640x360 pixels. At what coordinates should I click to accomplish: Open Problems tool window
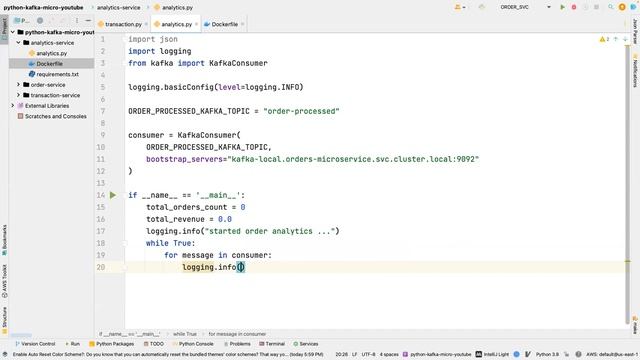pyautogui.click(x=237, y=344)
